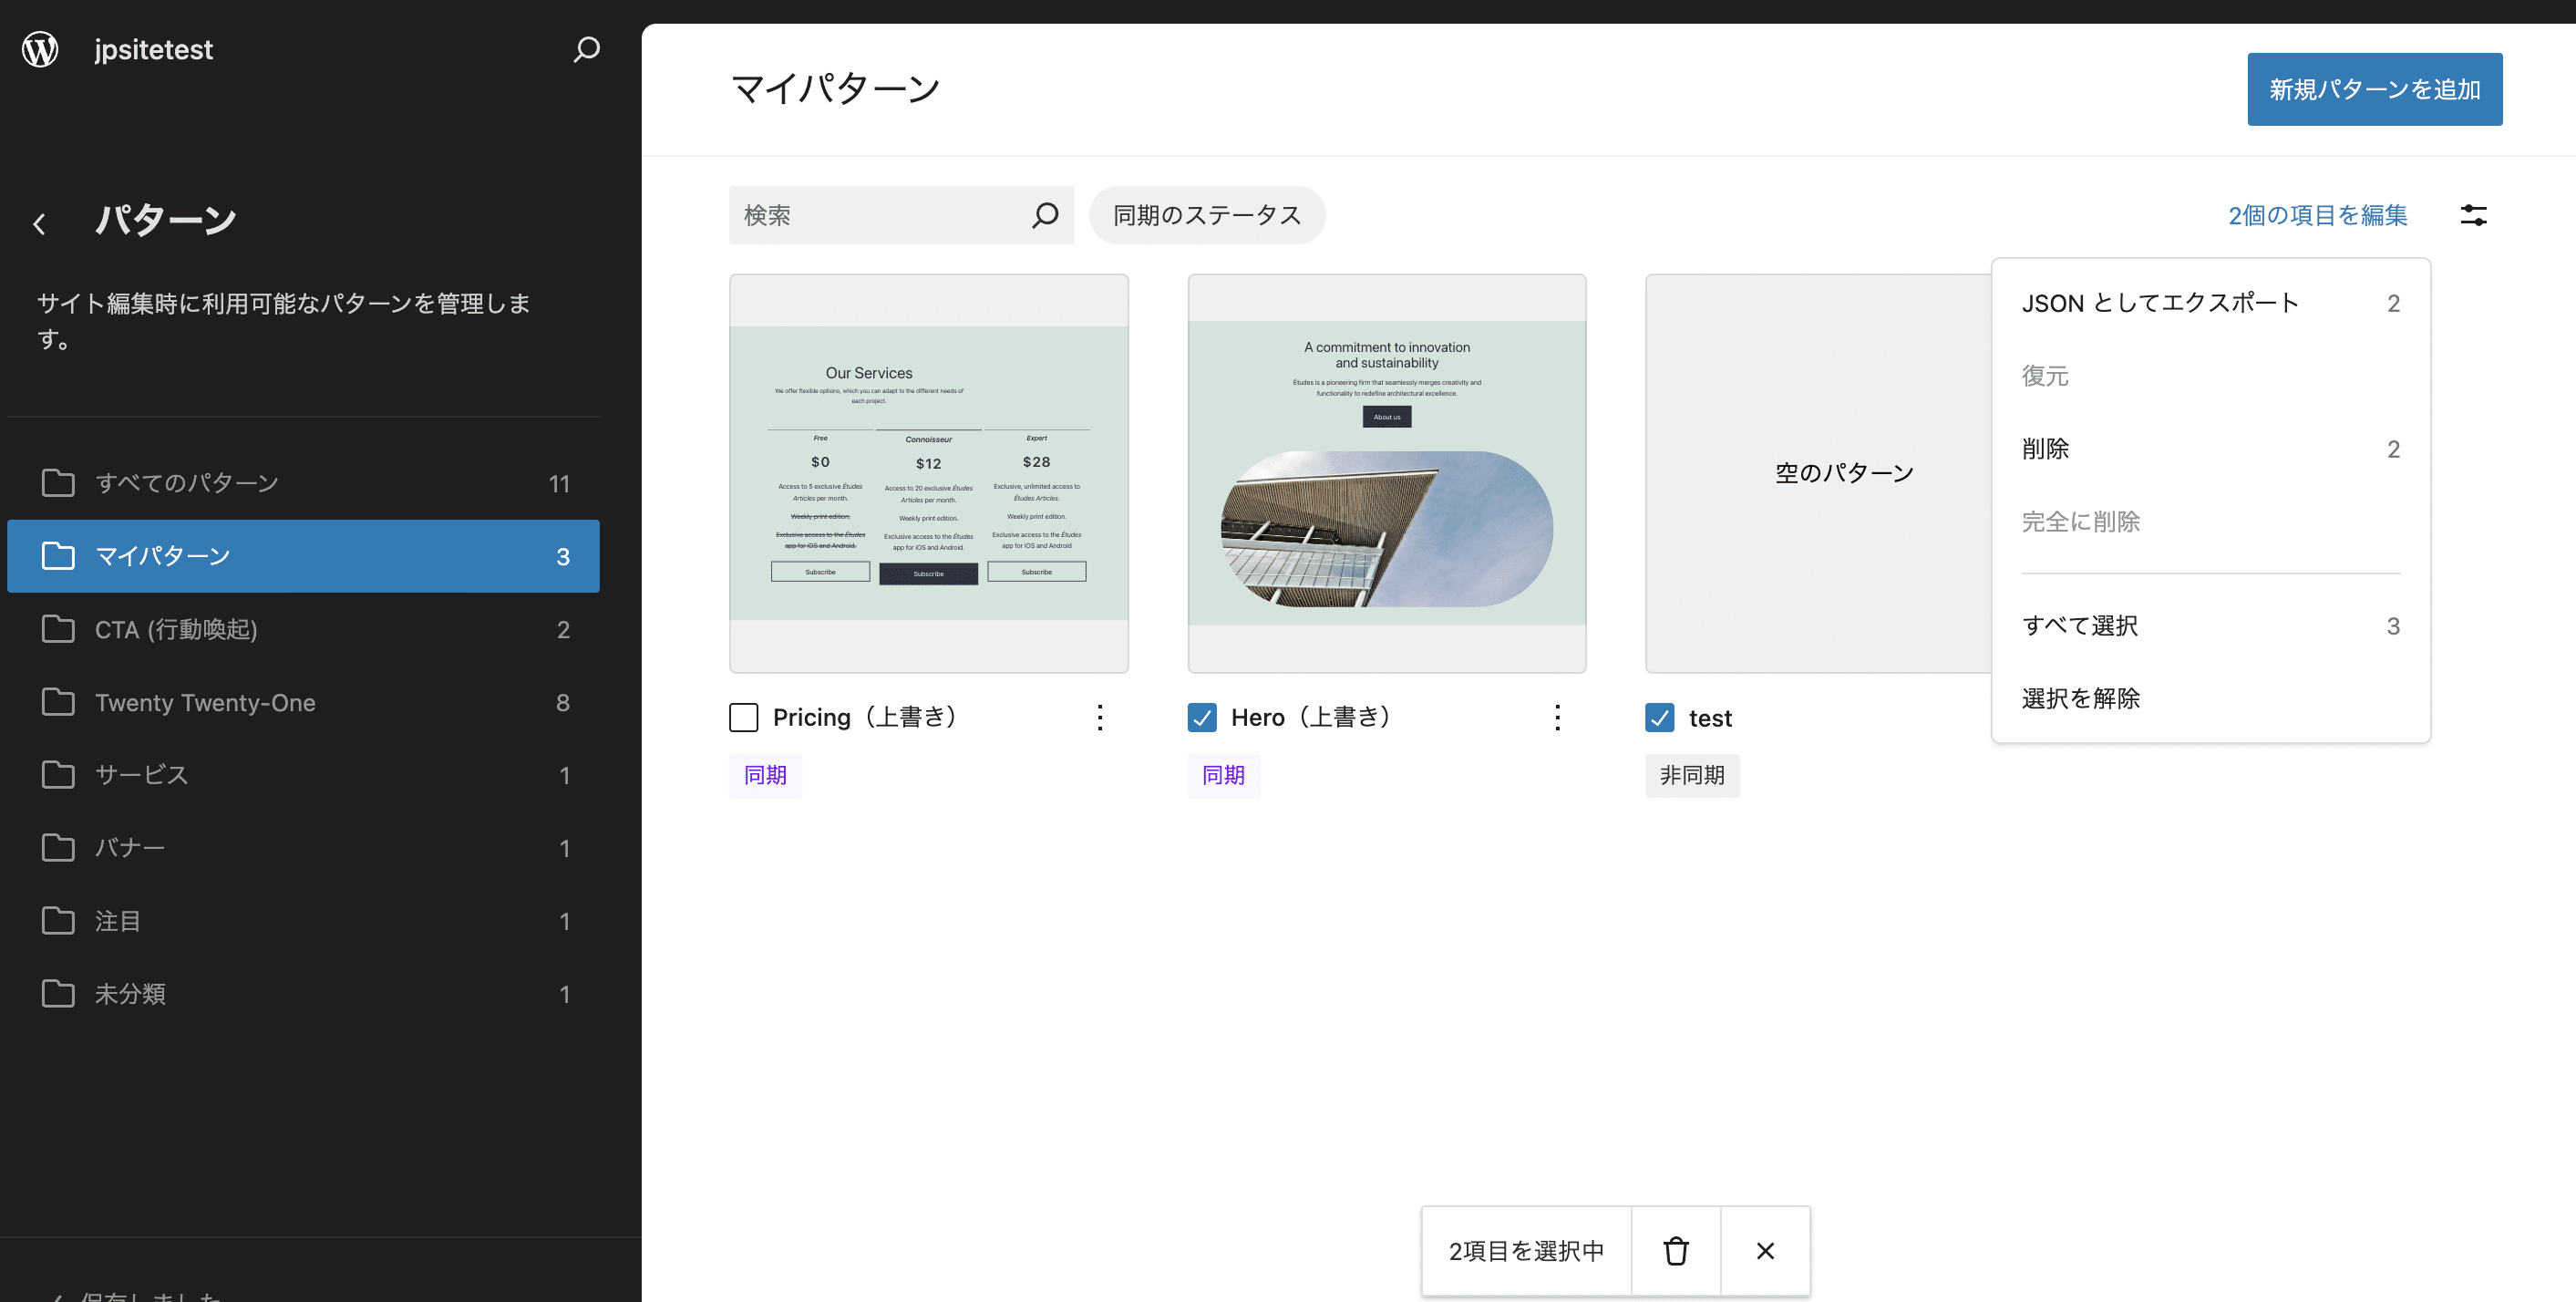Click folder icon next to 注目
The width and height of the screenshot is (2576, 1302).
click(58, 921)
